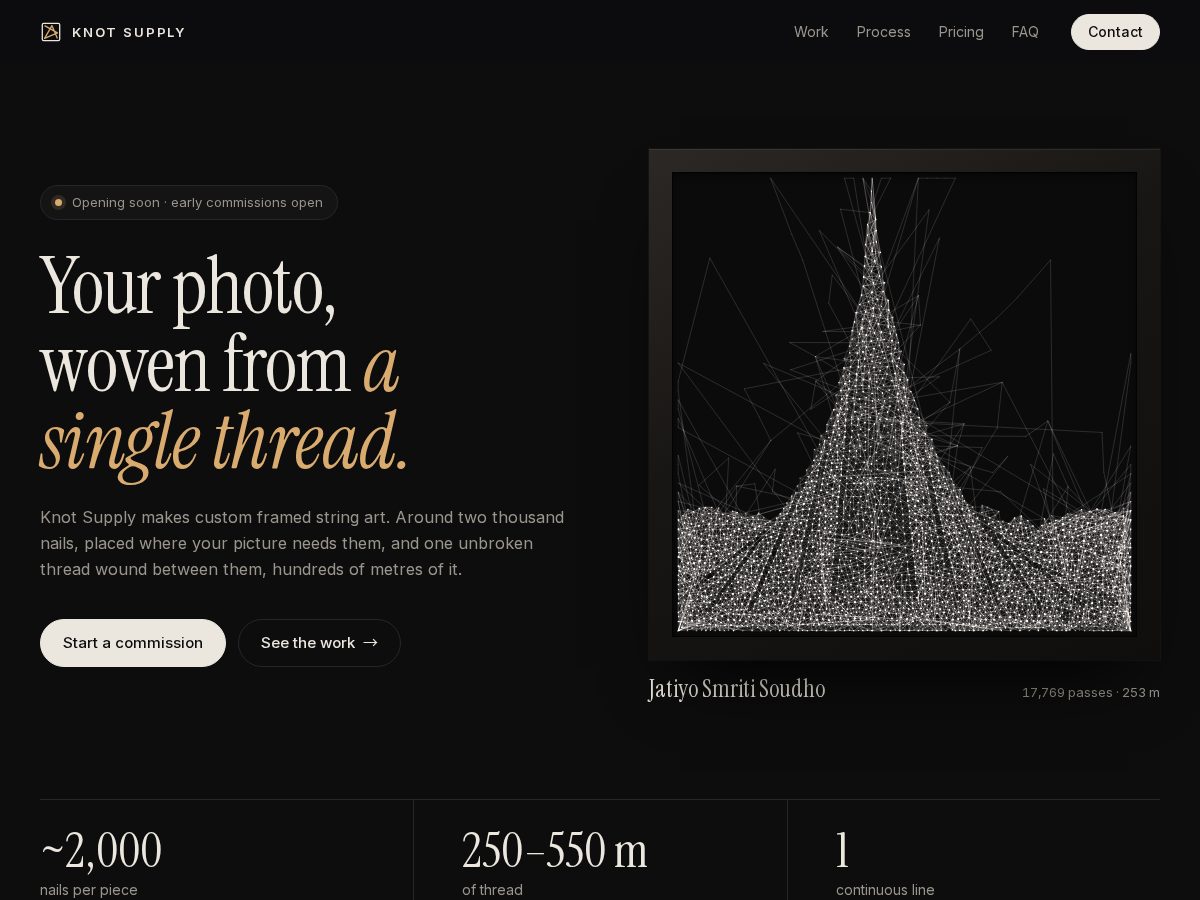
Task: Open the Pricing nav link
Action: coord(961,32)
